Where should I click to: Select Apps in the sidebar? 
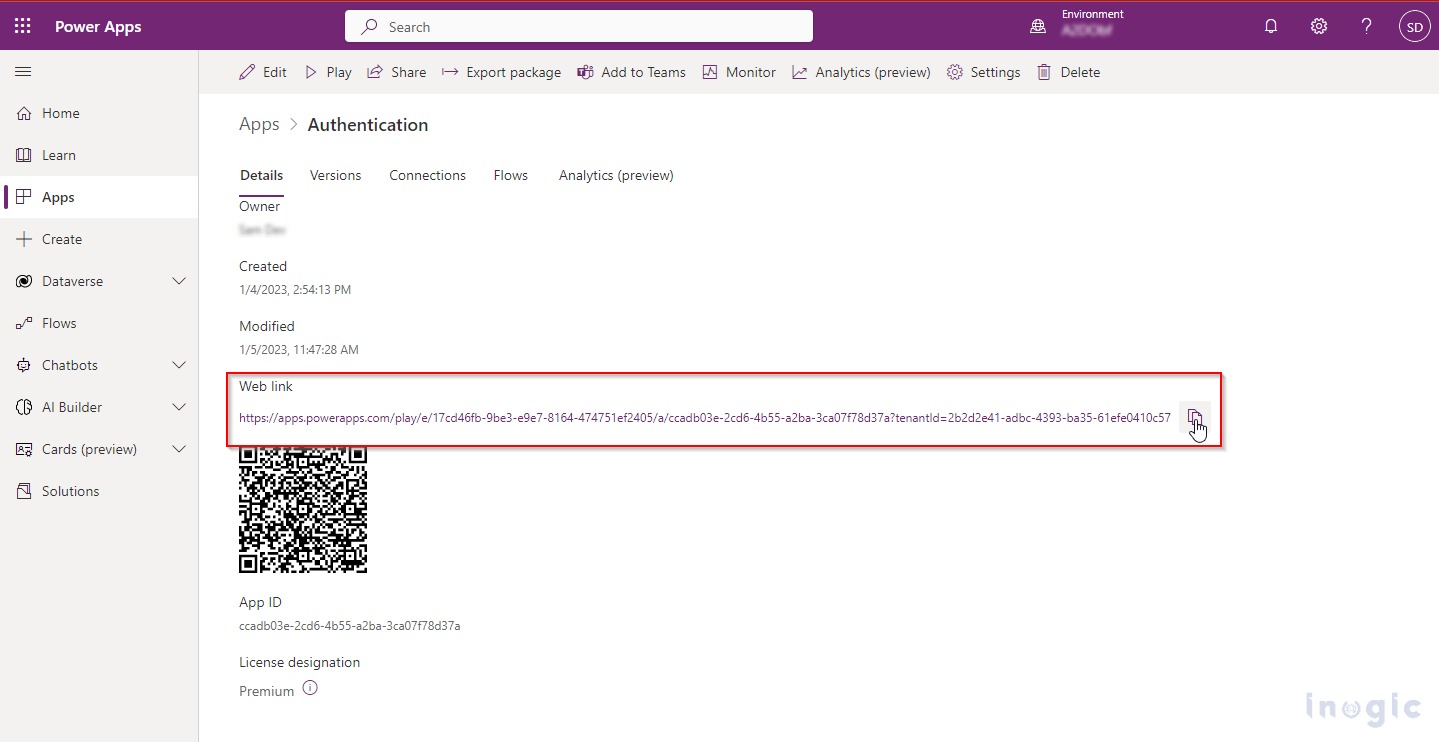click(x=99, y=197)
